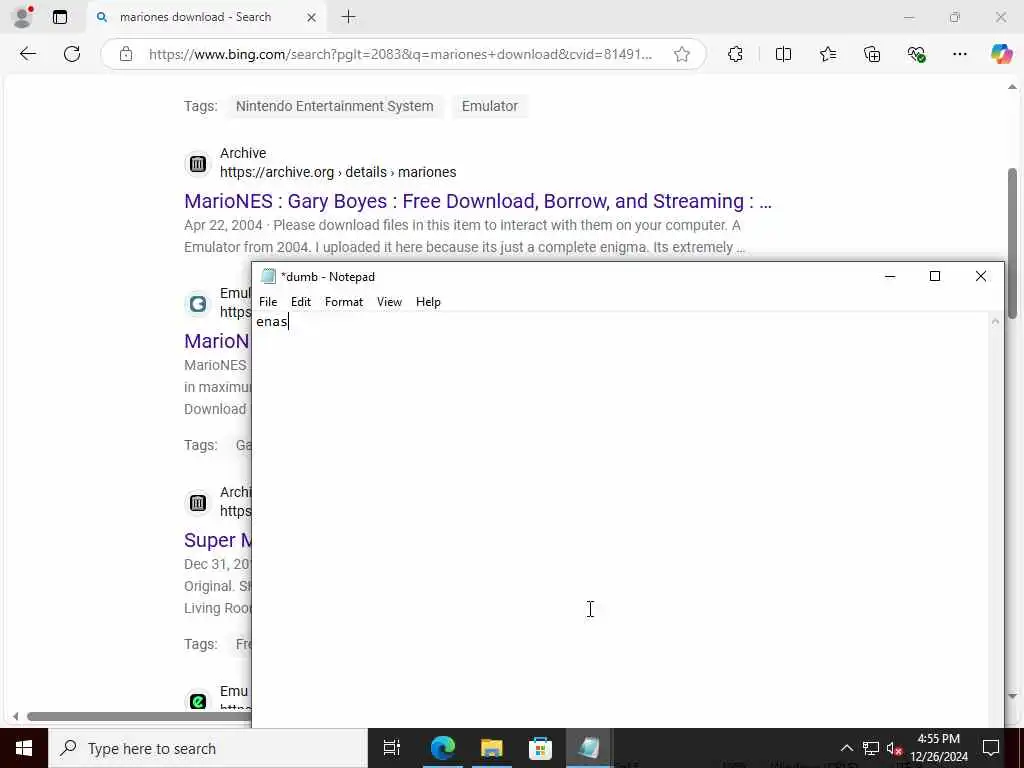View site information lock icon
Screen dimensions: 1024x768
pyautogui.click(x=126, y=54)
